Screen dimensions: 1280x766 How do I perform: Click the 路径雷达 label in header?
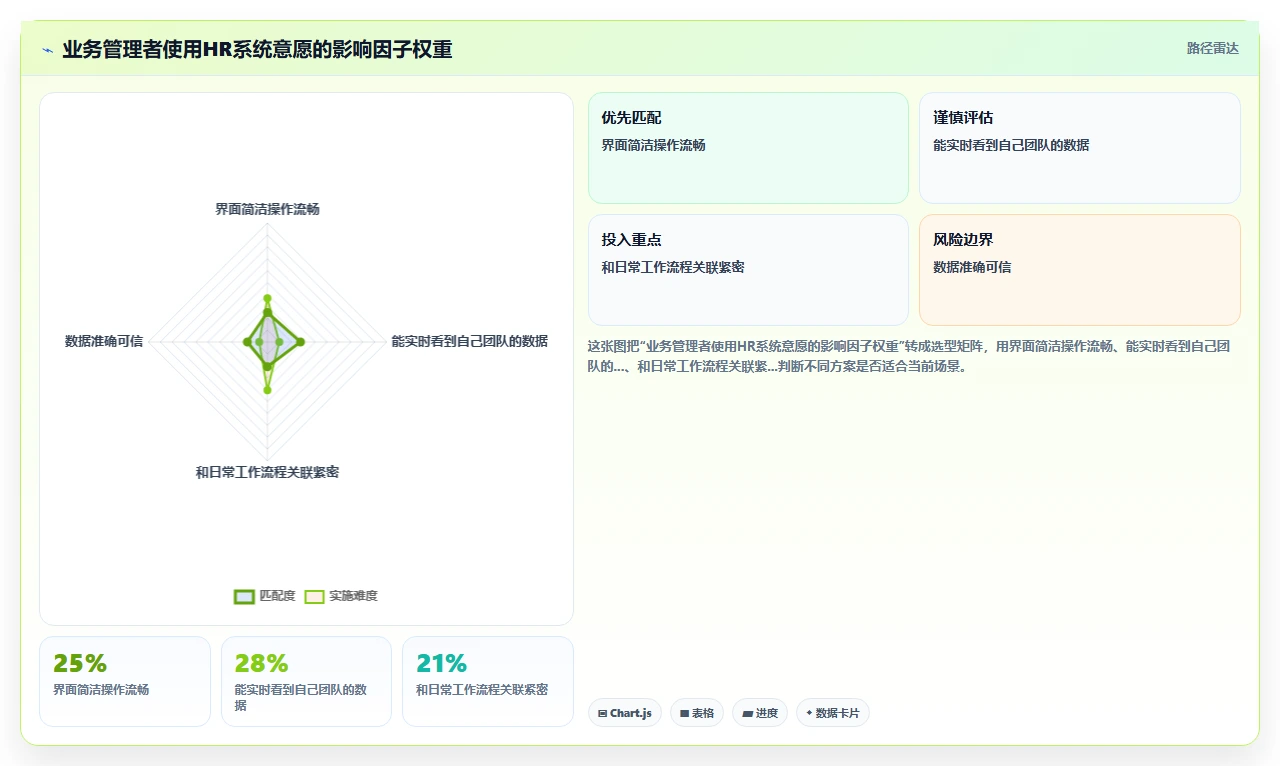1212,48
